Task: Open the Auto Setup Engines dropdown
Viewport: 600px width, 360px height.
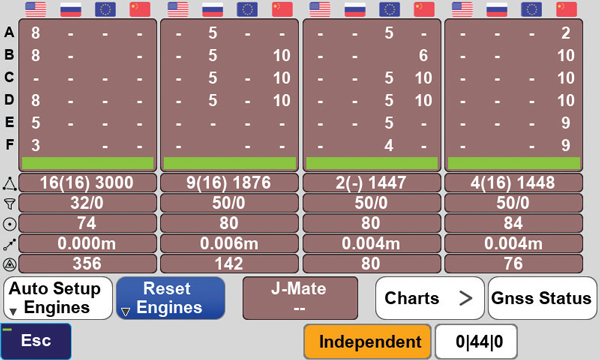Action: (58, 298)
